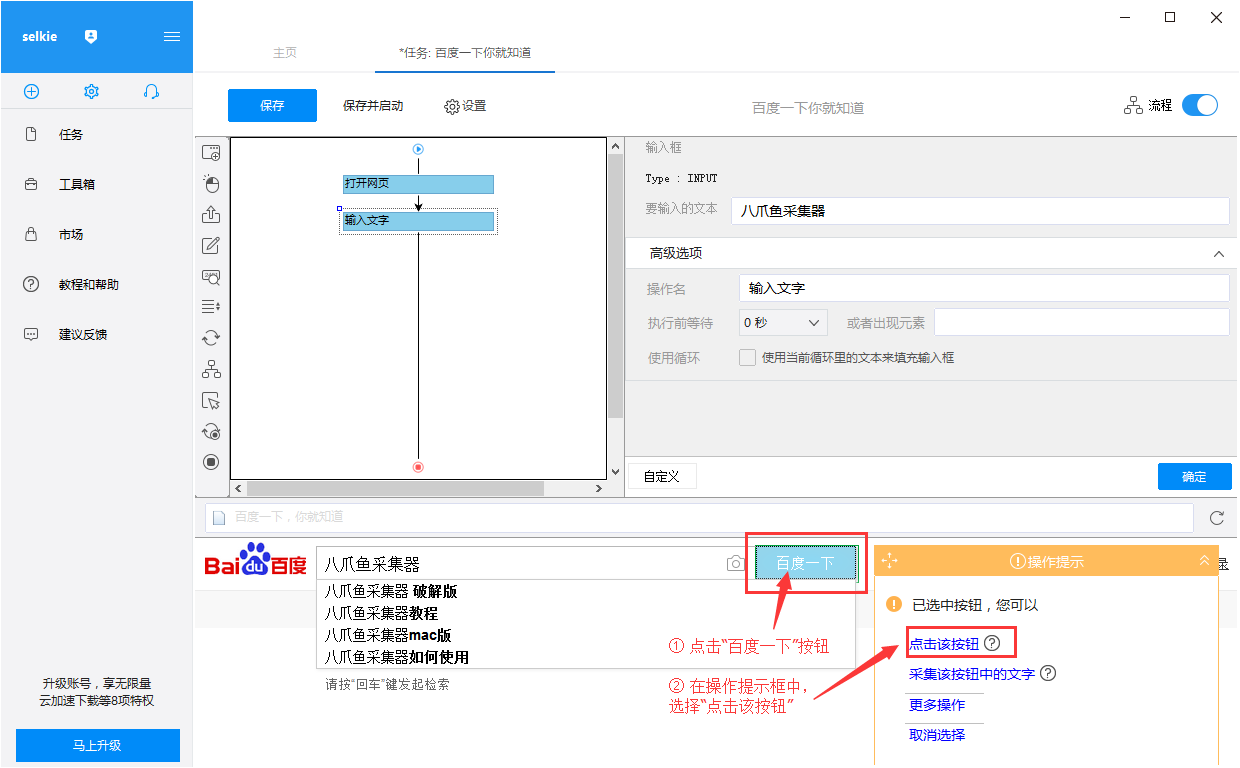This screenshot has width=1240, height=768.
Task: Select the 打开网页 flow step
Action: click(x=418, y=184)
